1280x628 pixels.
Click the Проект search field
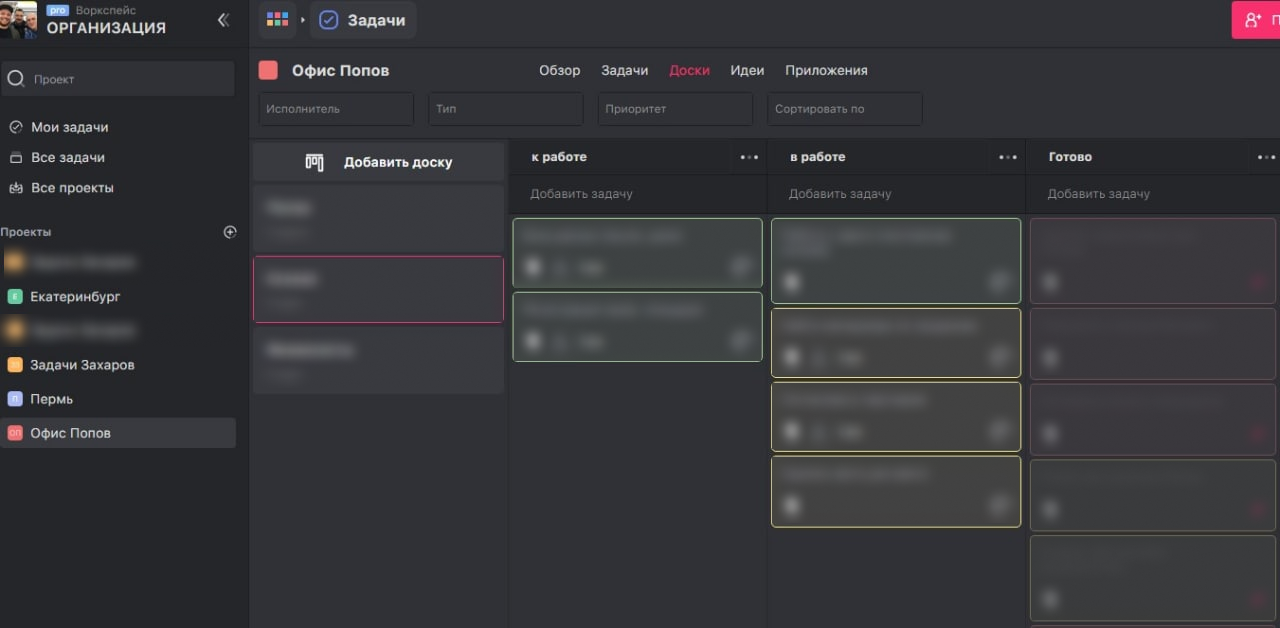[118, 79]
